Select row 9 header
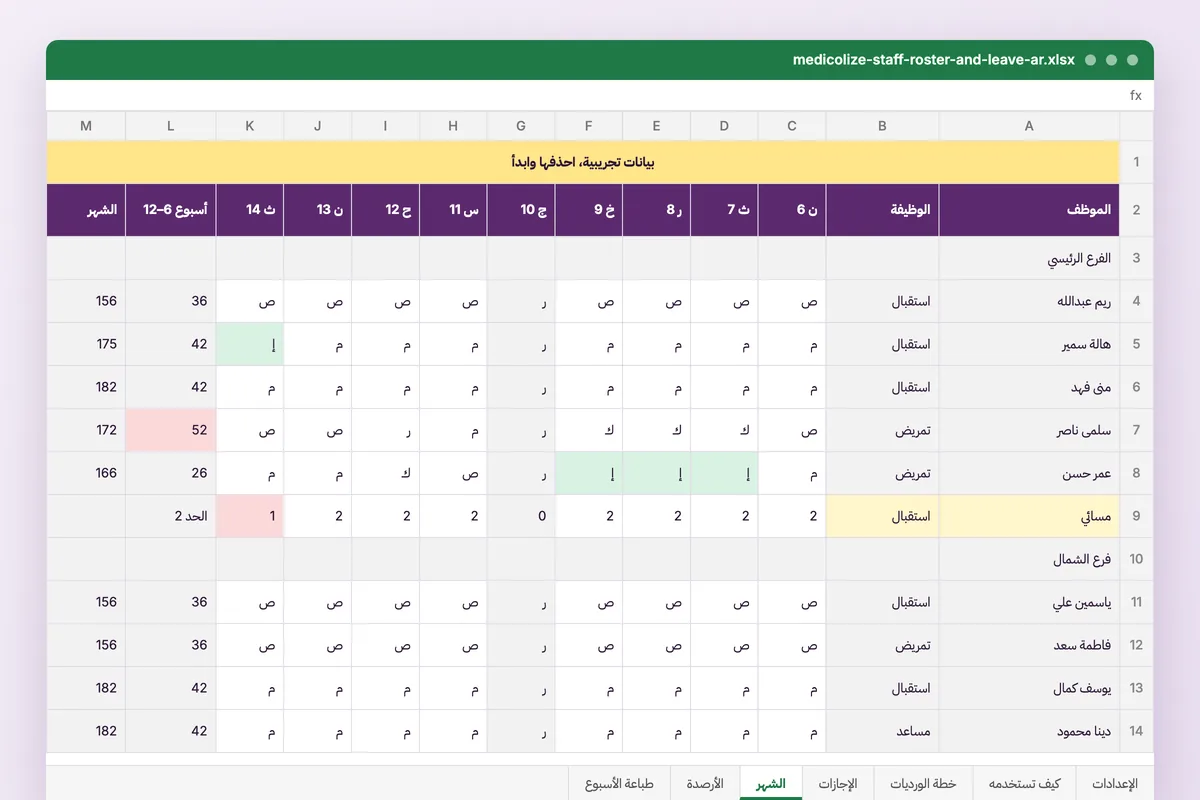1200x800 pixels. tap(1136, 516)
